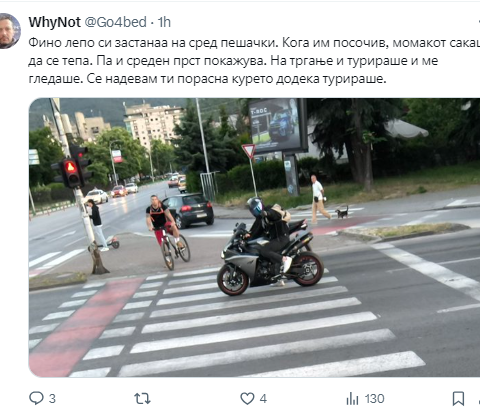Click the billboard in the attached photo
Screen dimensions: 480x417
pyautogui.click(x=277, y=126)
